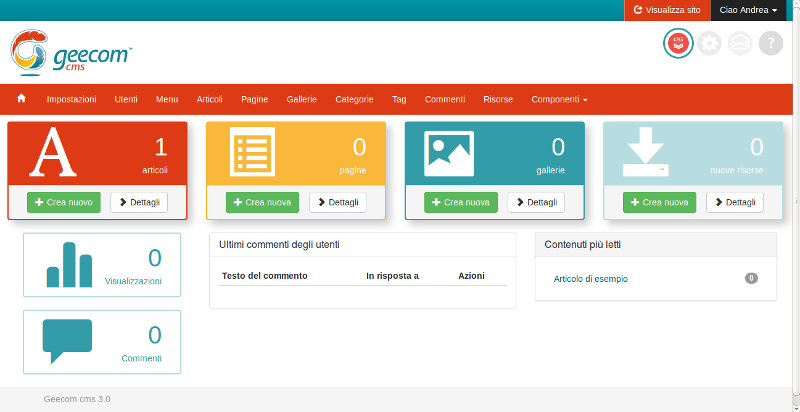Click Crea nuova on pagine card
The height and width of the screenshot is (412, 800).
262,202
